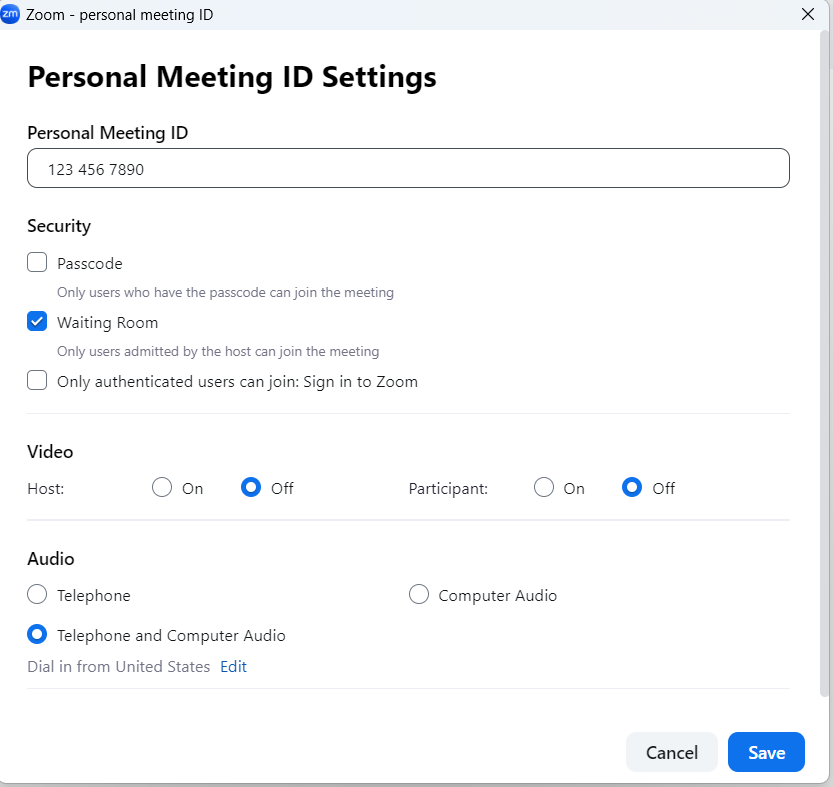Image resolution: width=833 pixels, height=787 pixels.
Task: Turn Participant video On
Action: pyautogui.click(x=543, y=487)
